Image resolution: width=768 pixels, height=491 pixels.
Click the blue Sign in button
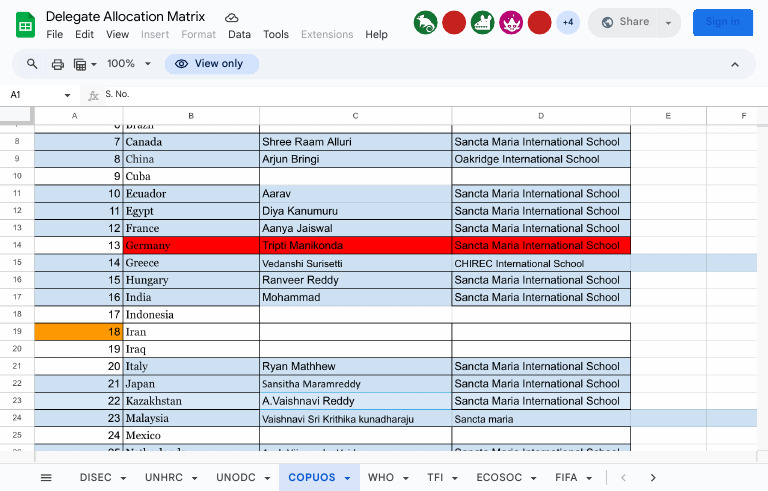pos(722,22)
